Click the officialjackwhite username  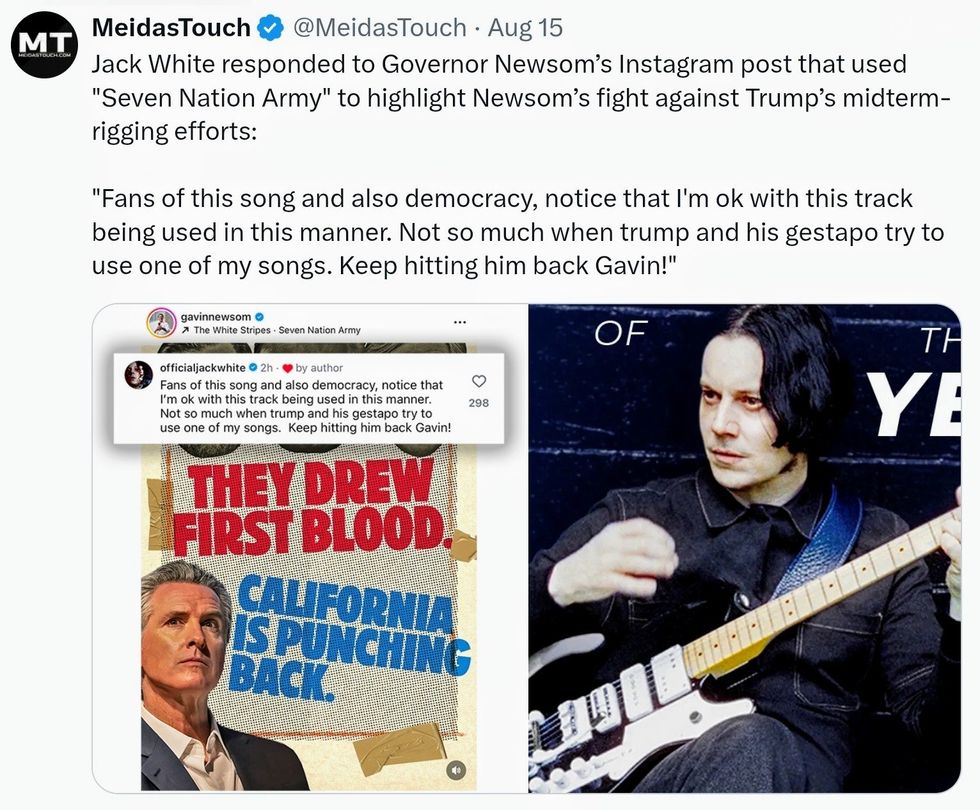(202, 368)
